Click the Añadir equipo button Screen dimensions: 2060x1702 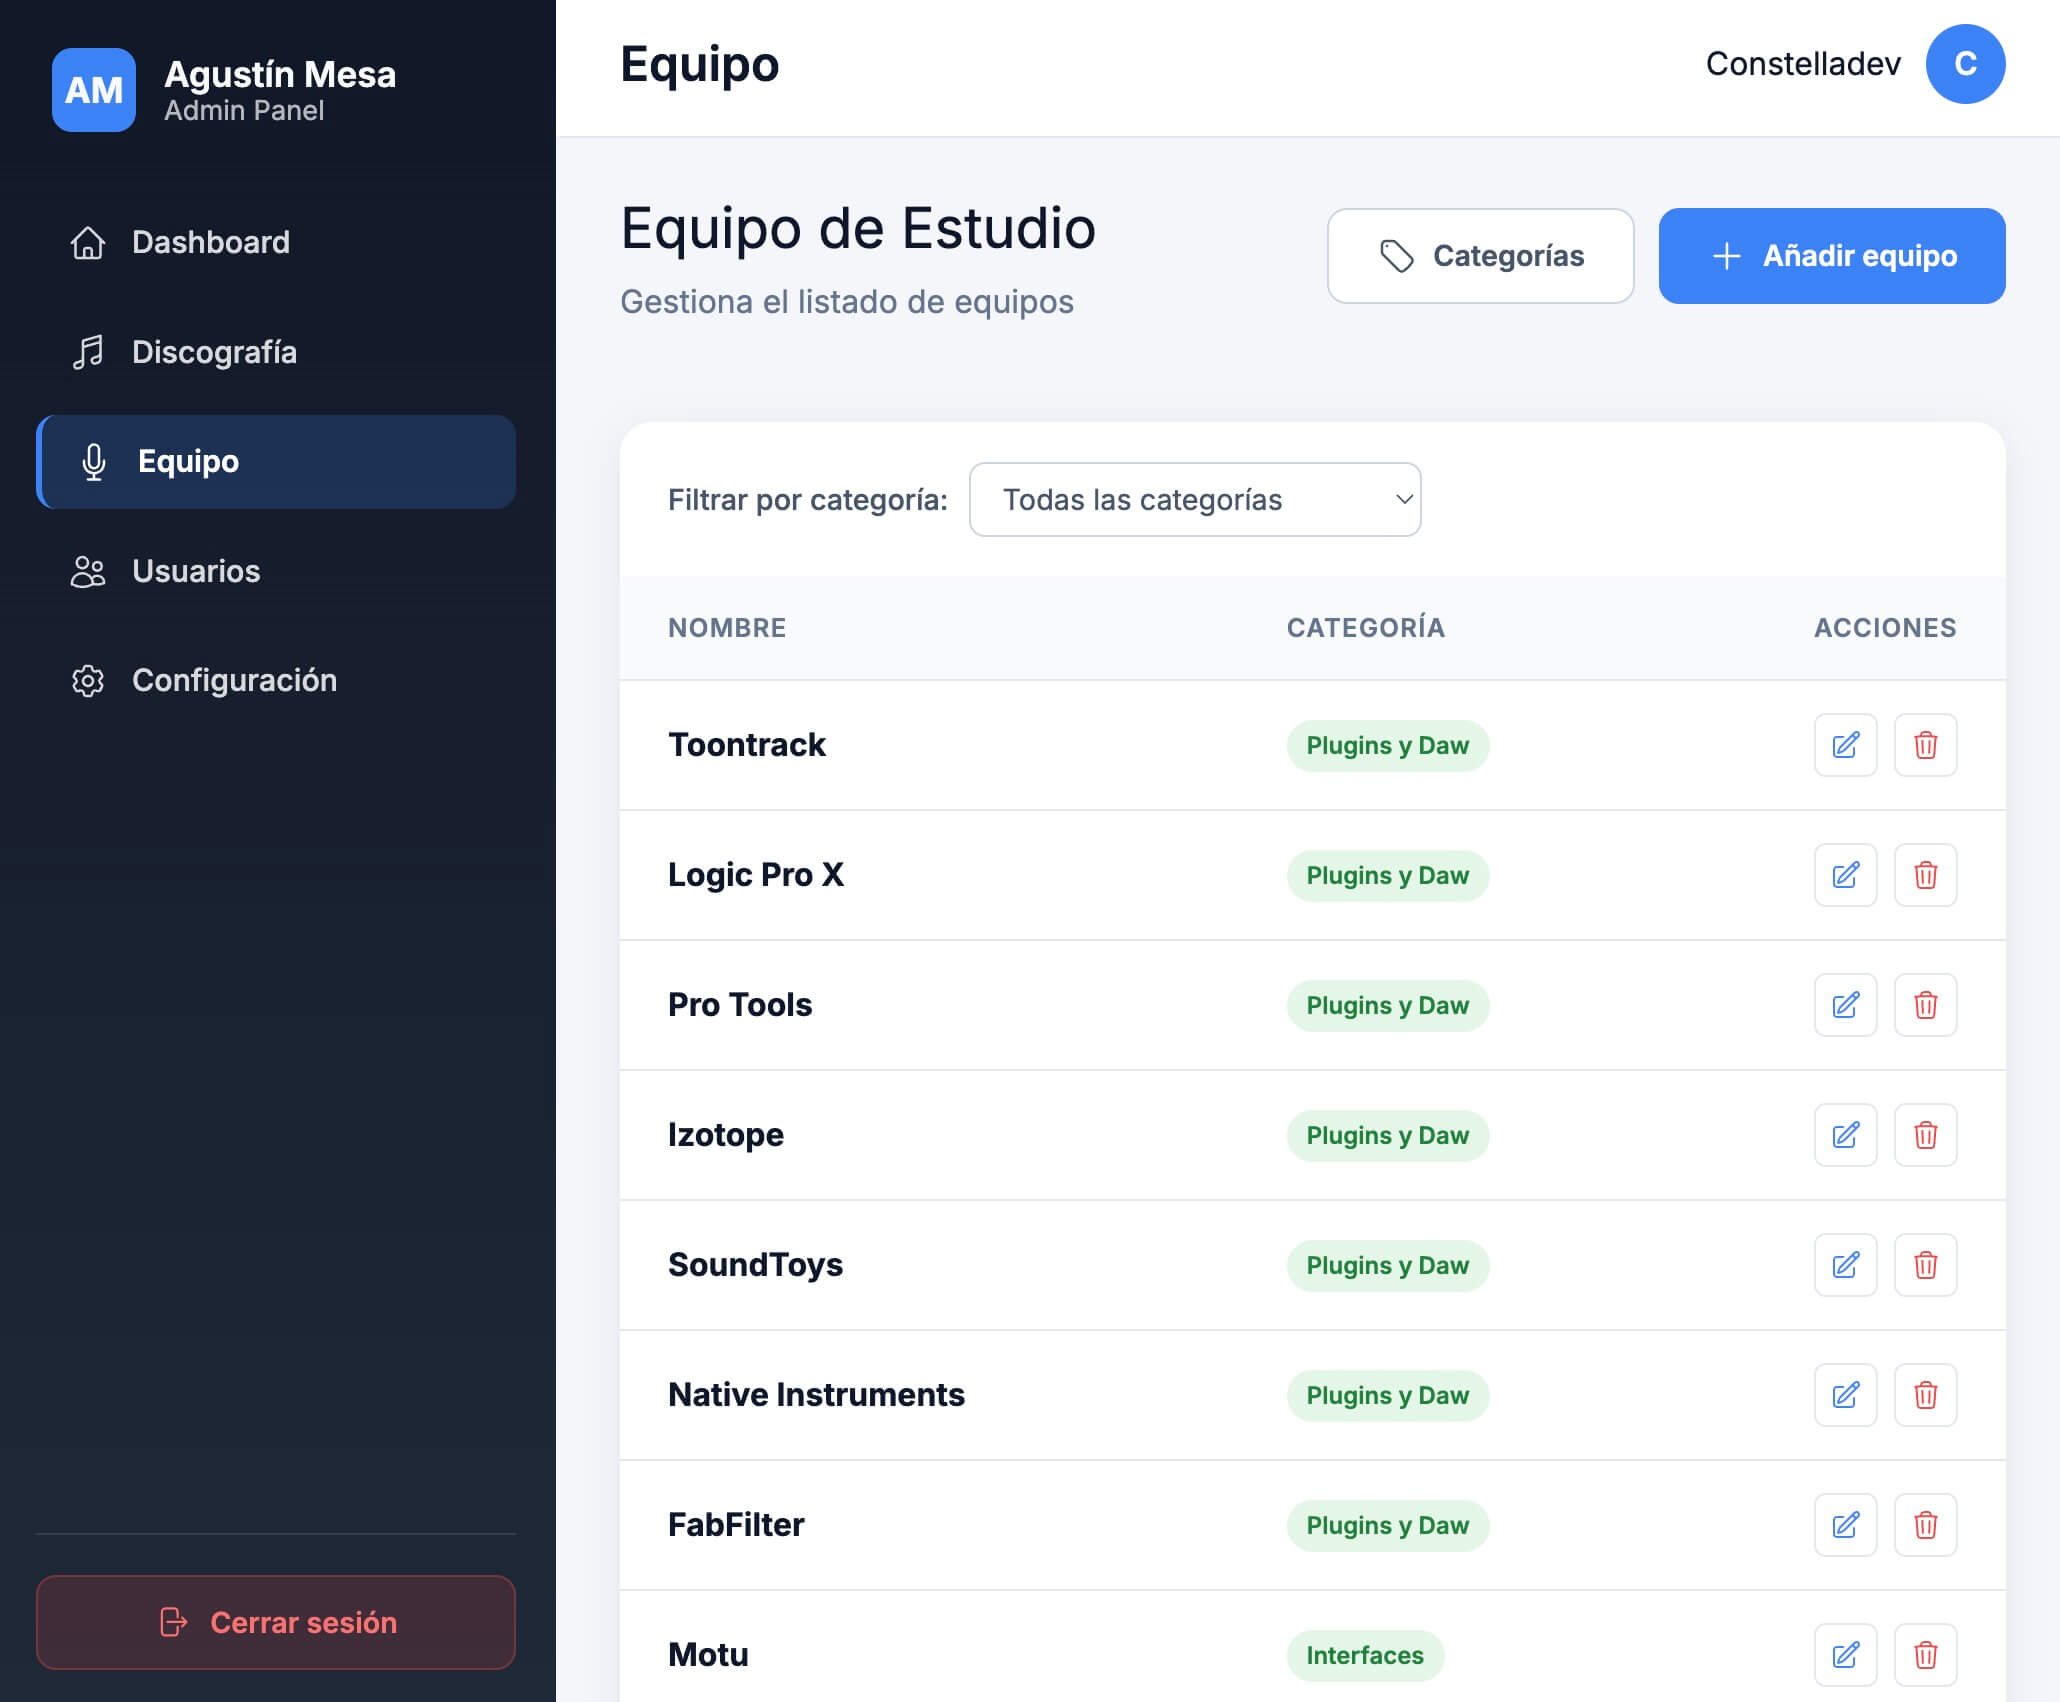[1831, 256]
